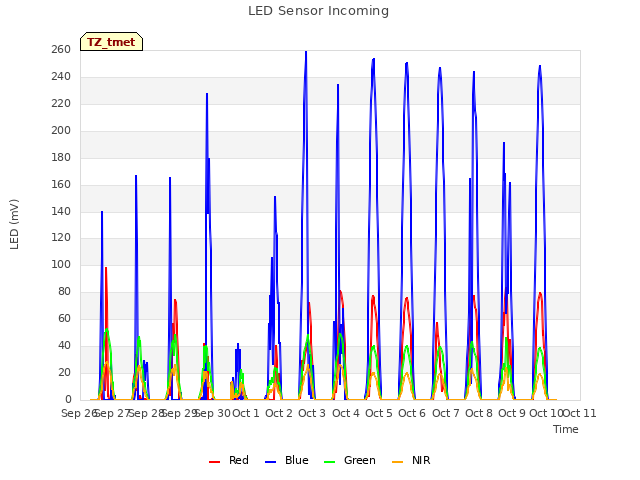640x480 pixels.
Task: Click the Oct 9 x-axis tick label
Action: (x=512, y=413)
